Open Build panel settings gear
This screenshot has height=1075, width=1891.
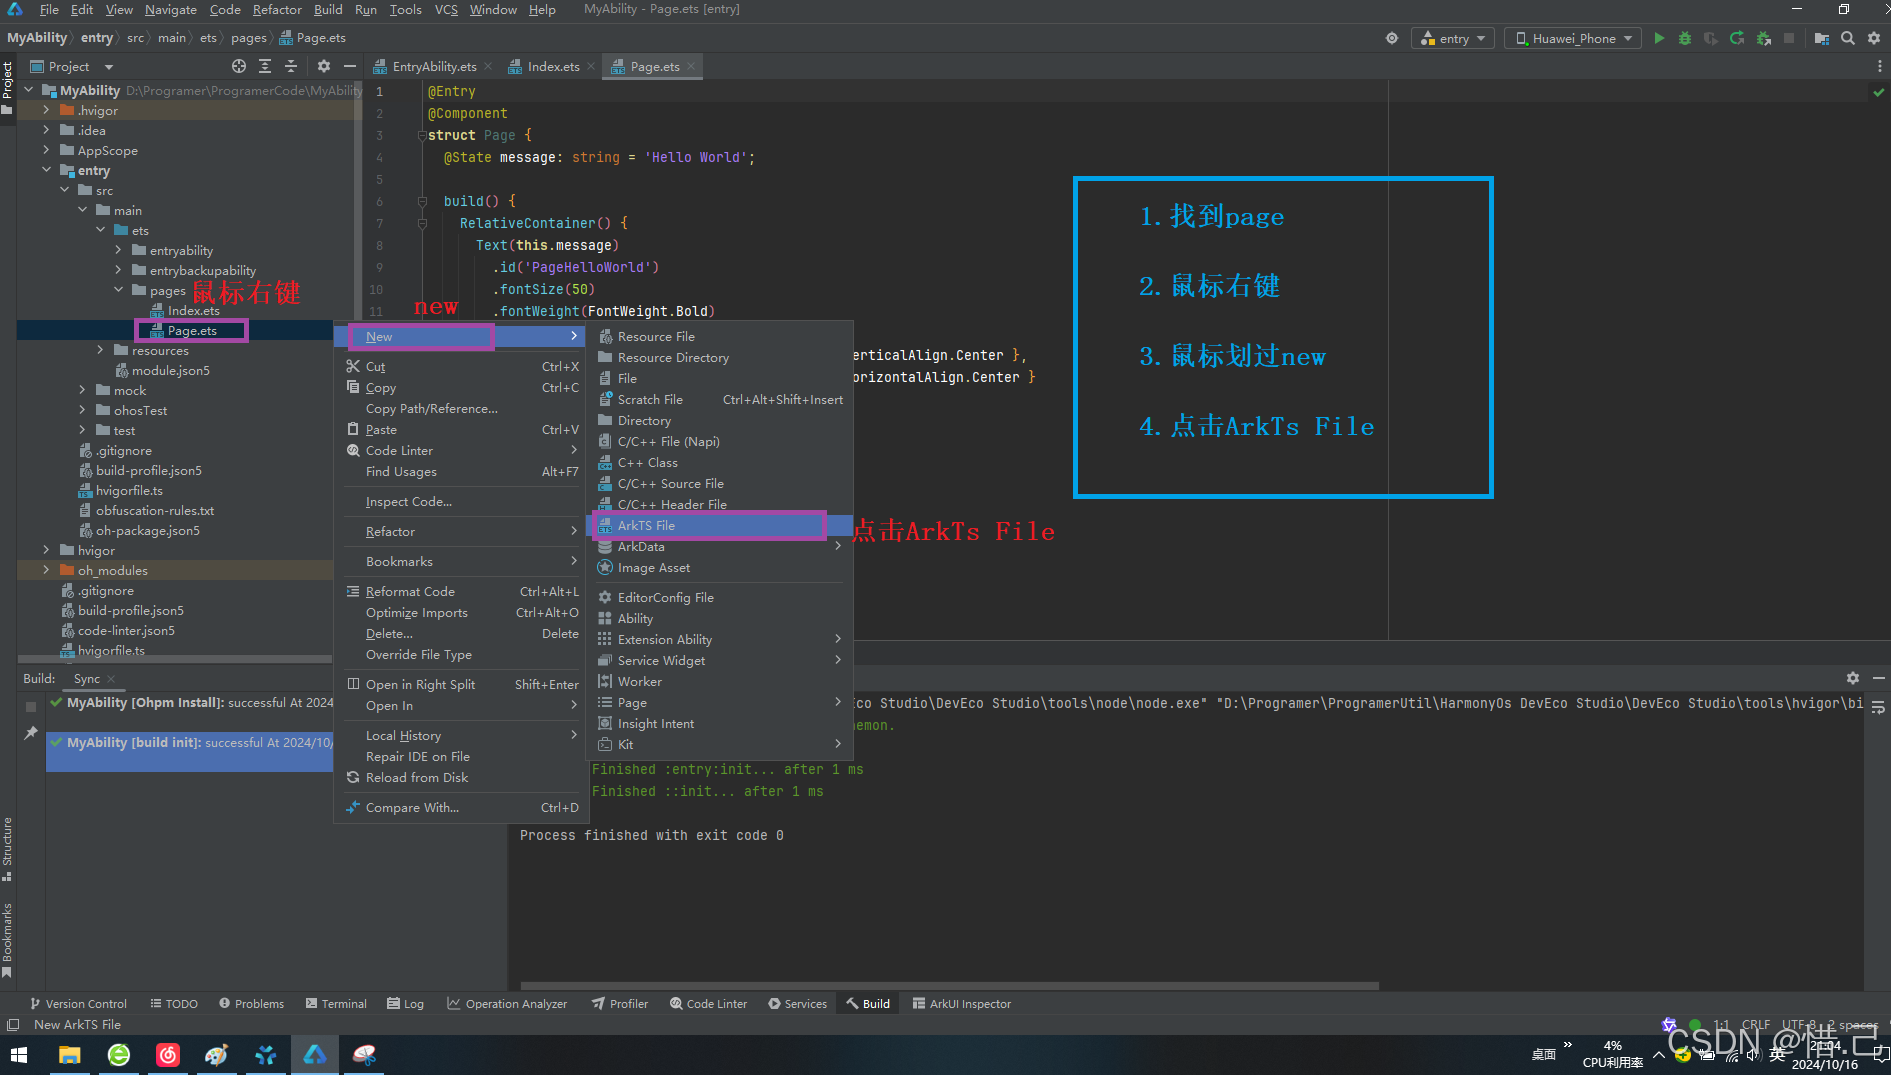1852,678
